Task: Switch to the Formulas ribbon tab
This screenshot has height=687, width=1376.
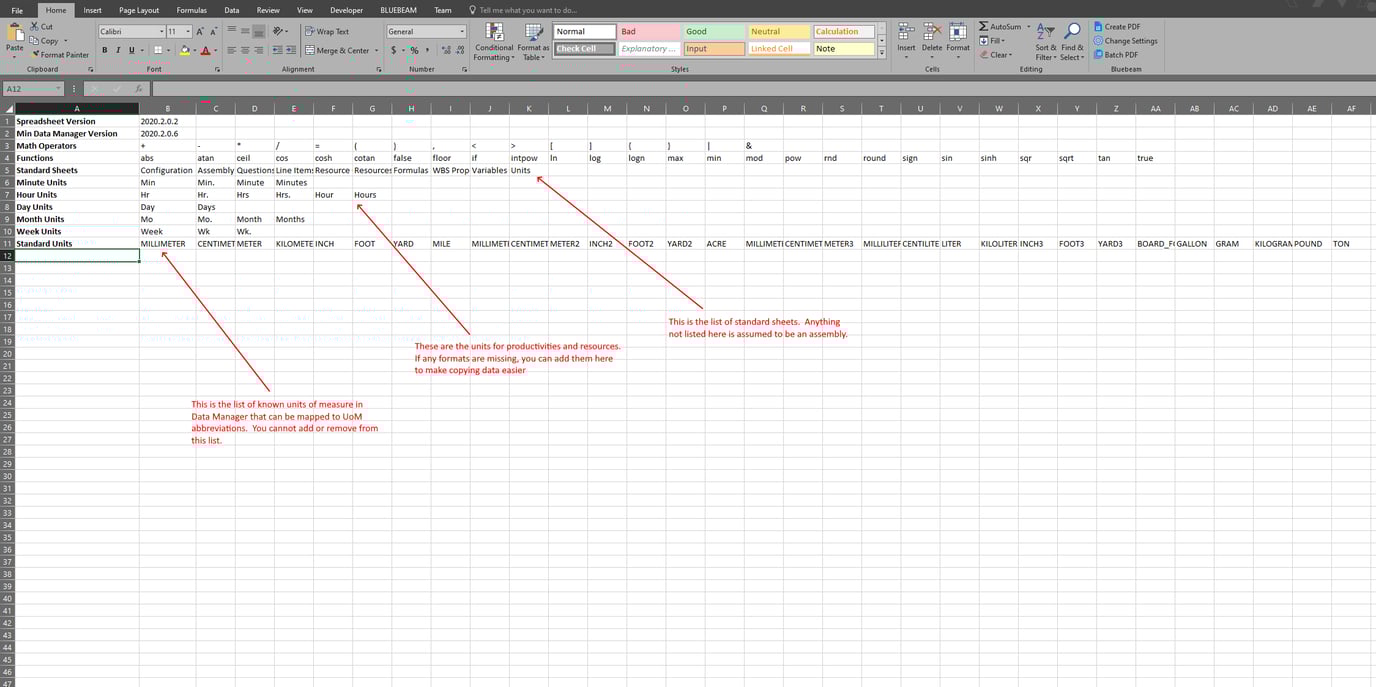Action: coord(191,9)
